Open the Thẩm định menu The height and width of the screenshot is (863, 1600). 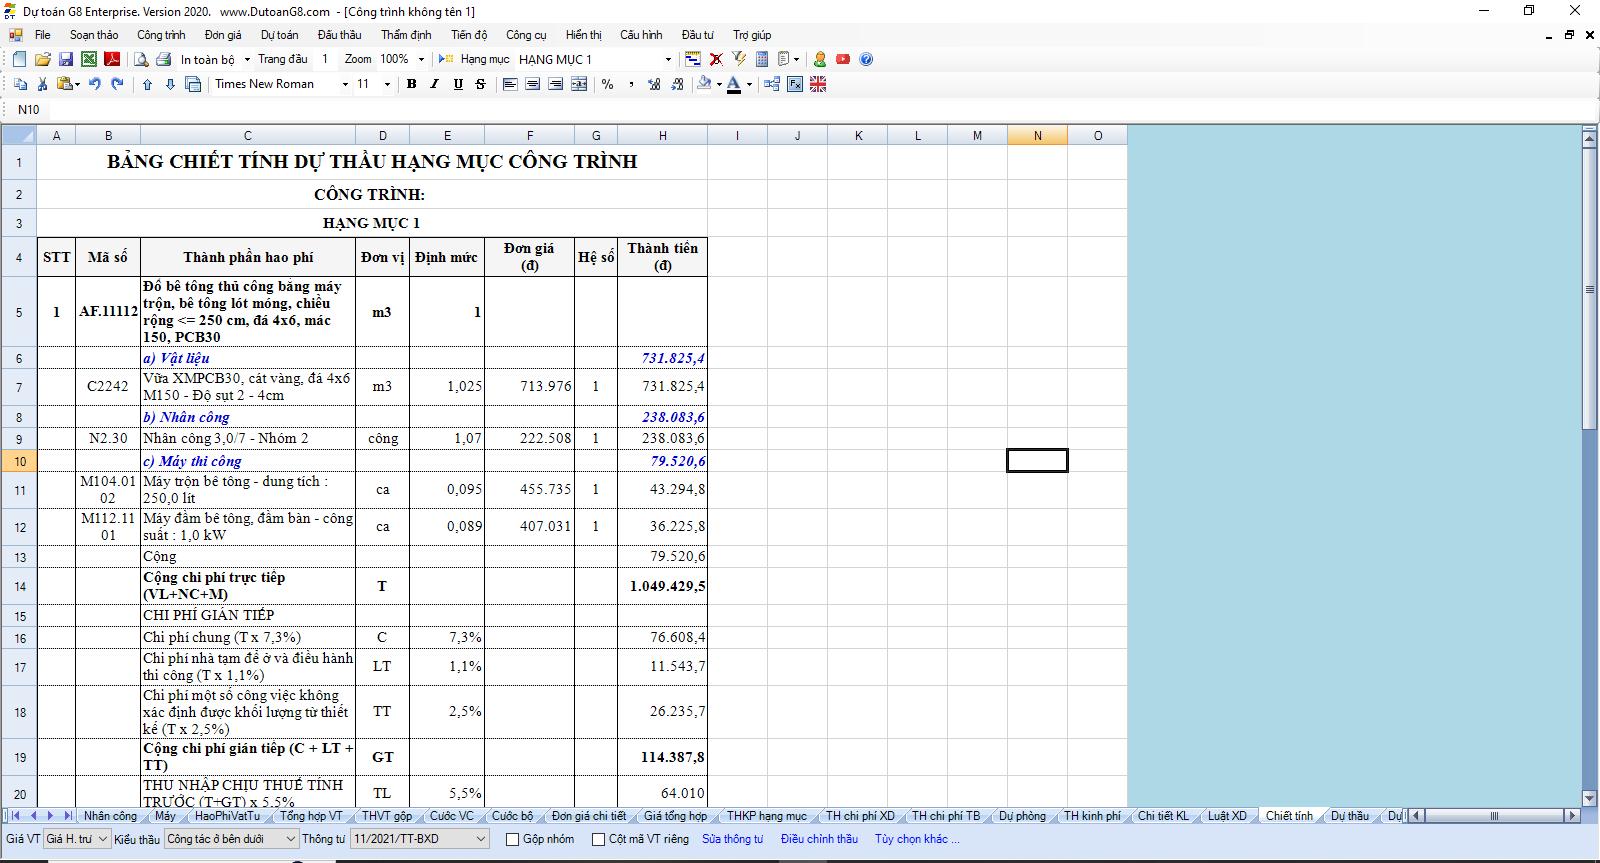406,35
